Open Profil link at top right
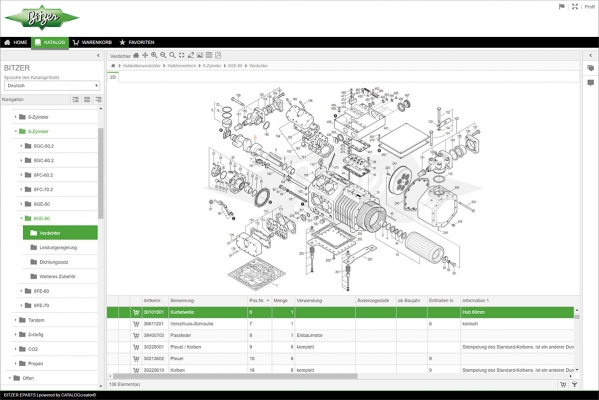The height and width of the screenshot is (400, 599). (x=589, y=7)
